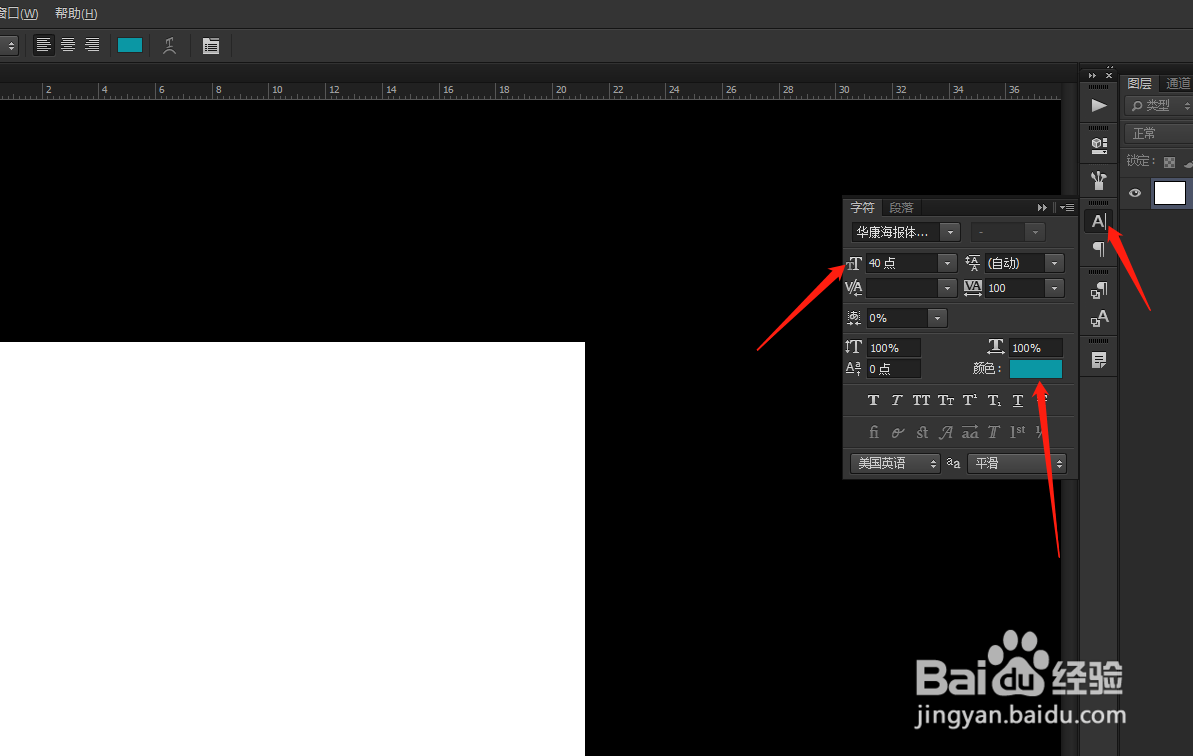Click the leading icon
This screenshot has width=1193, height=756.
pyautogui.click(x=972, y=263)
